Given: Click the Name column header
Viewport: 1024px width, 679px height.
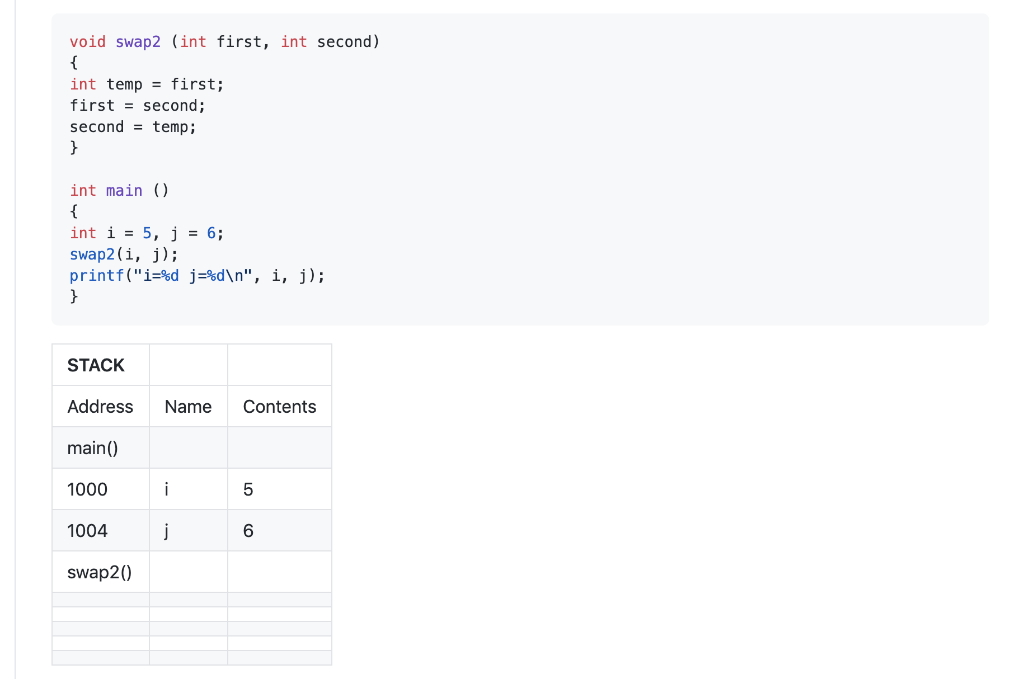Looking at the screenshot, I should tap(189, 407).
